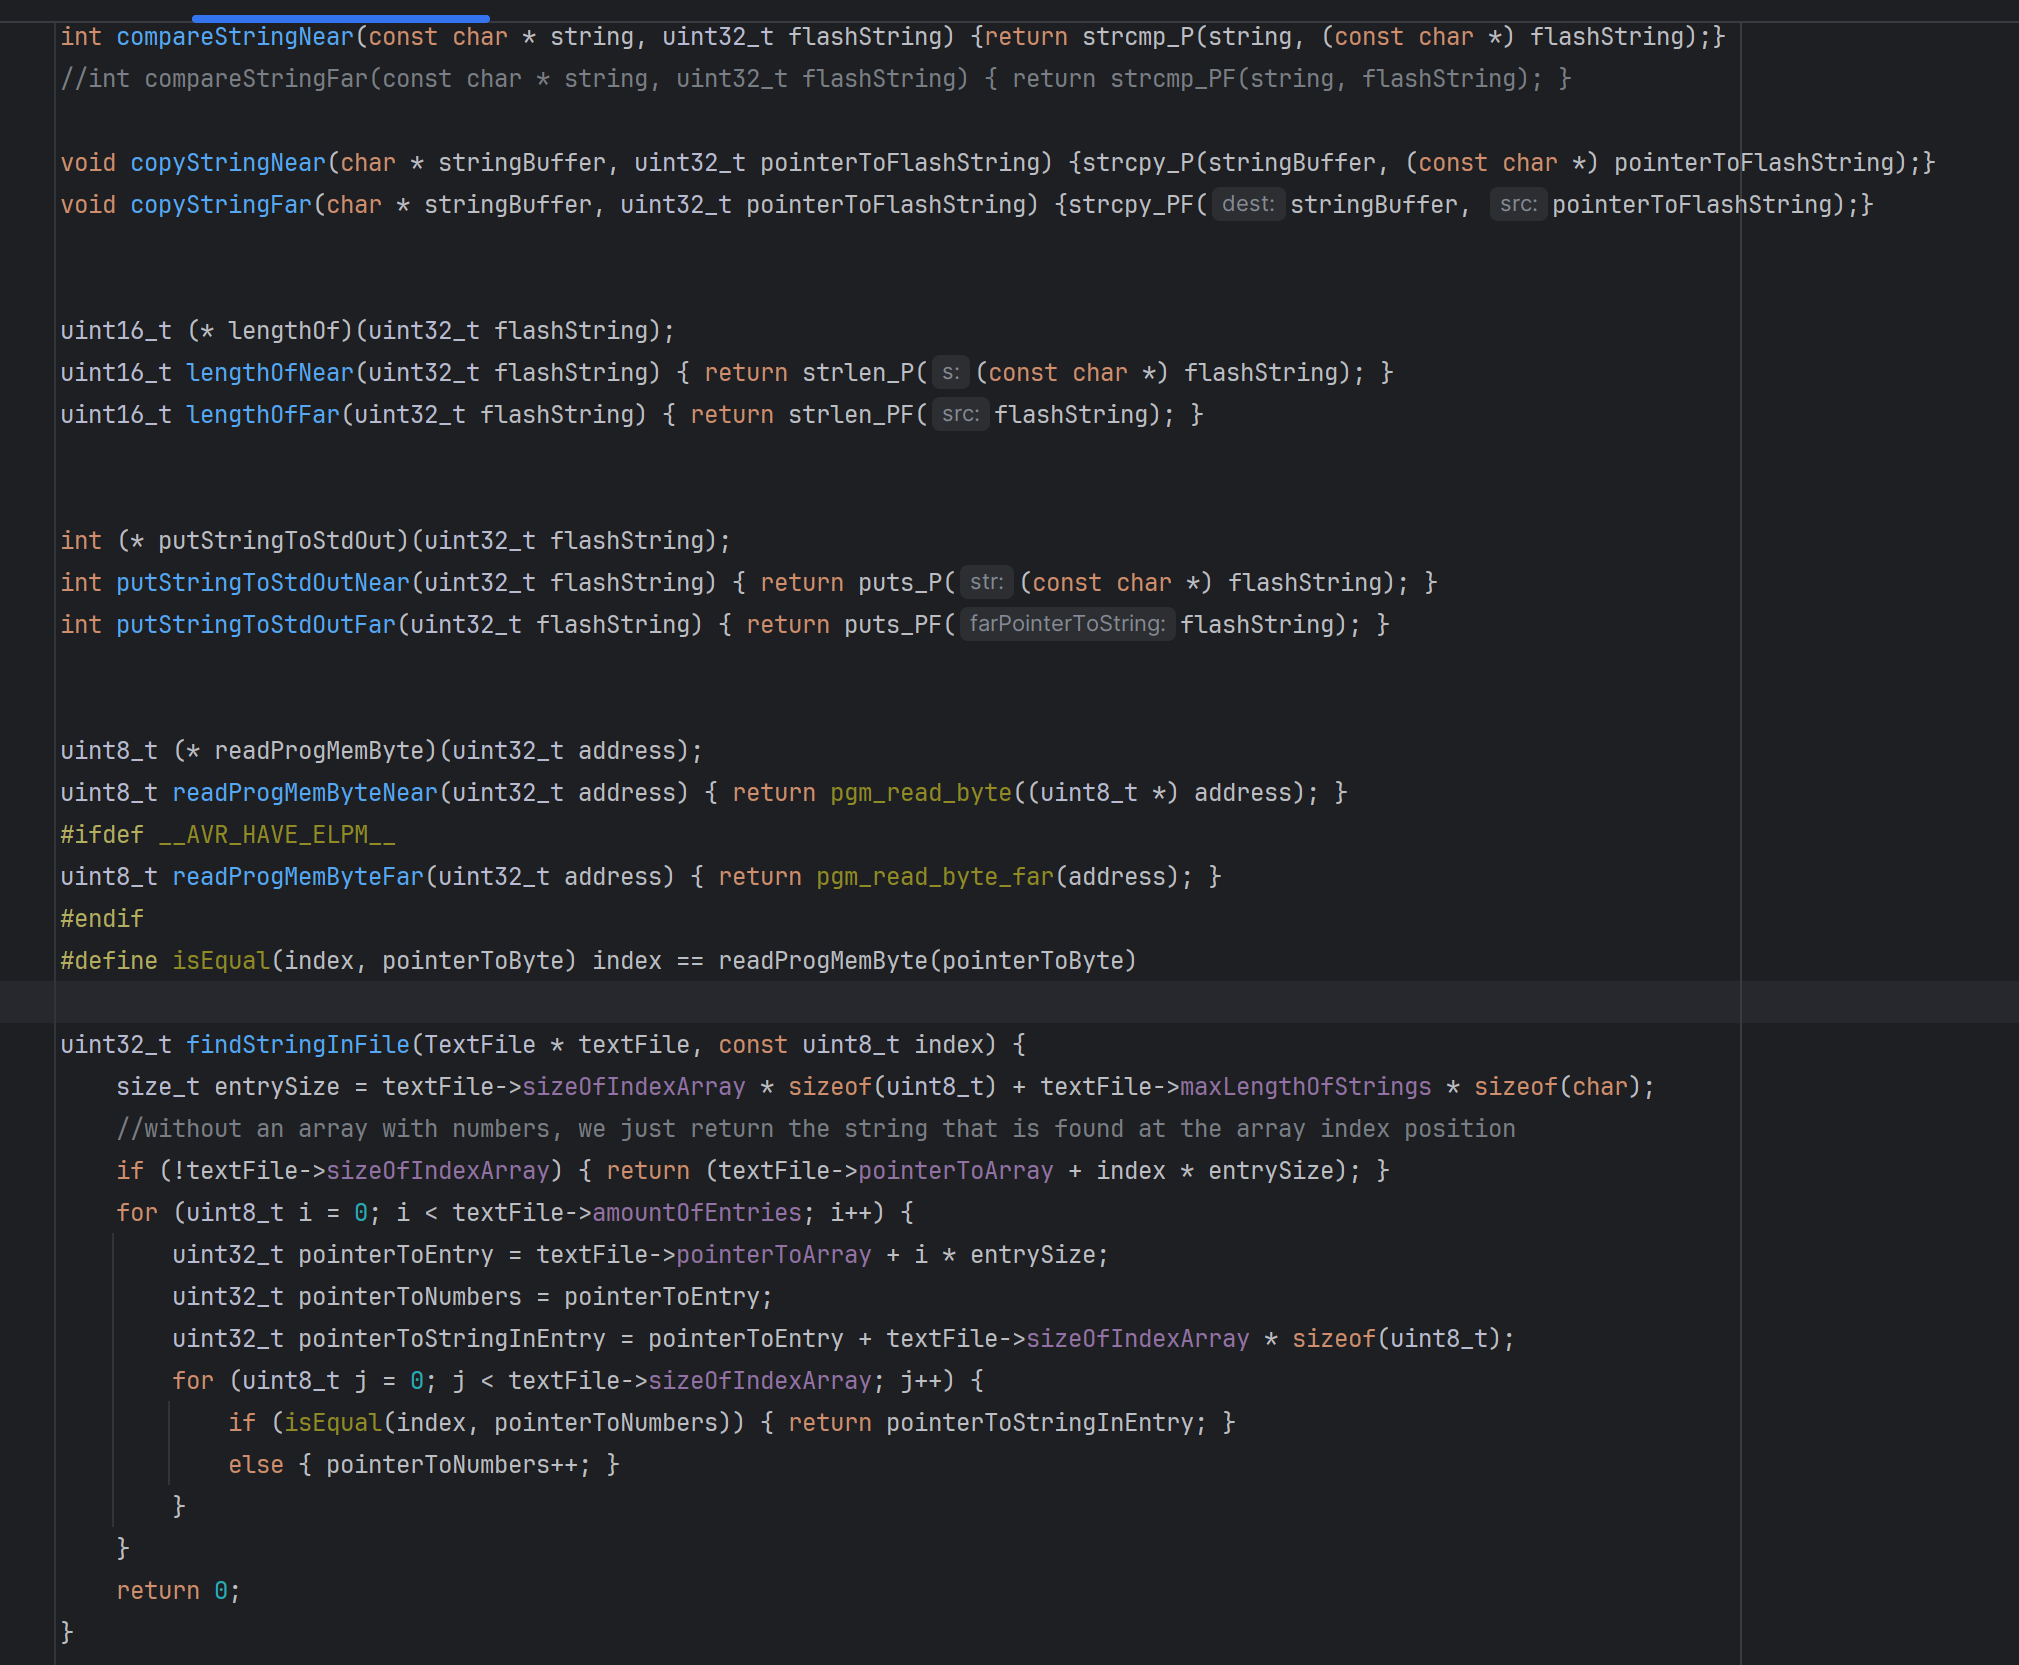This screenshot has height=1665, width=2019.
Task: Click the 'farPointerToString:' parameter hint
Action: point(1066,625)
